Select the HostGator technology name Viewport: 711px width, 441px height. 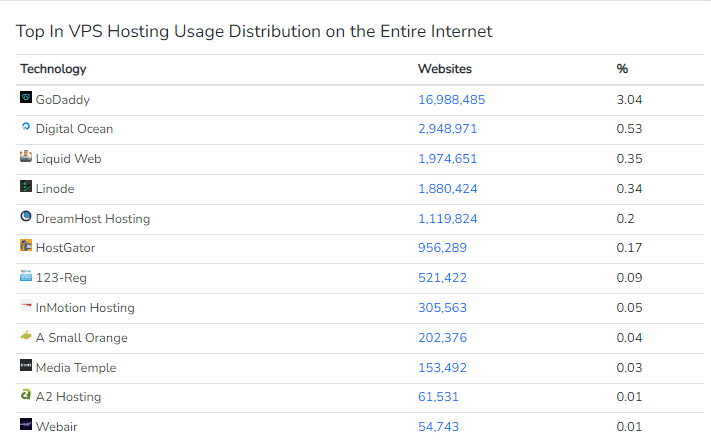(x=65, y=247)
